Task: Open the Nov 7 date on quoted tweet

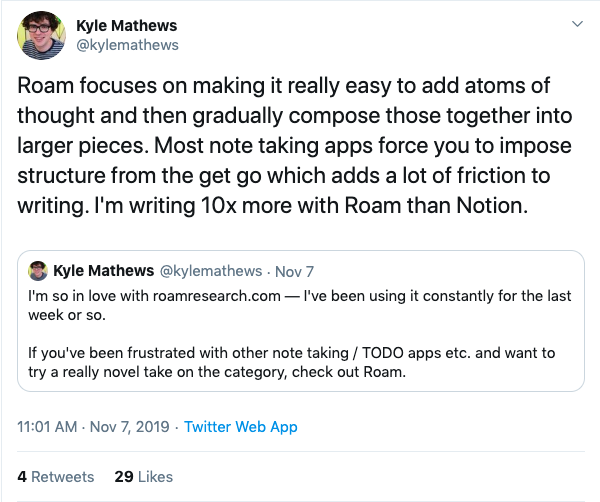Action: (294, 272)
